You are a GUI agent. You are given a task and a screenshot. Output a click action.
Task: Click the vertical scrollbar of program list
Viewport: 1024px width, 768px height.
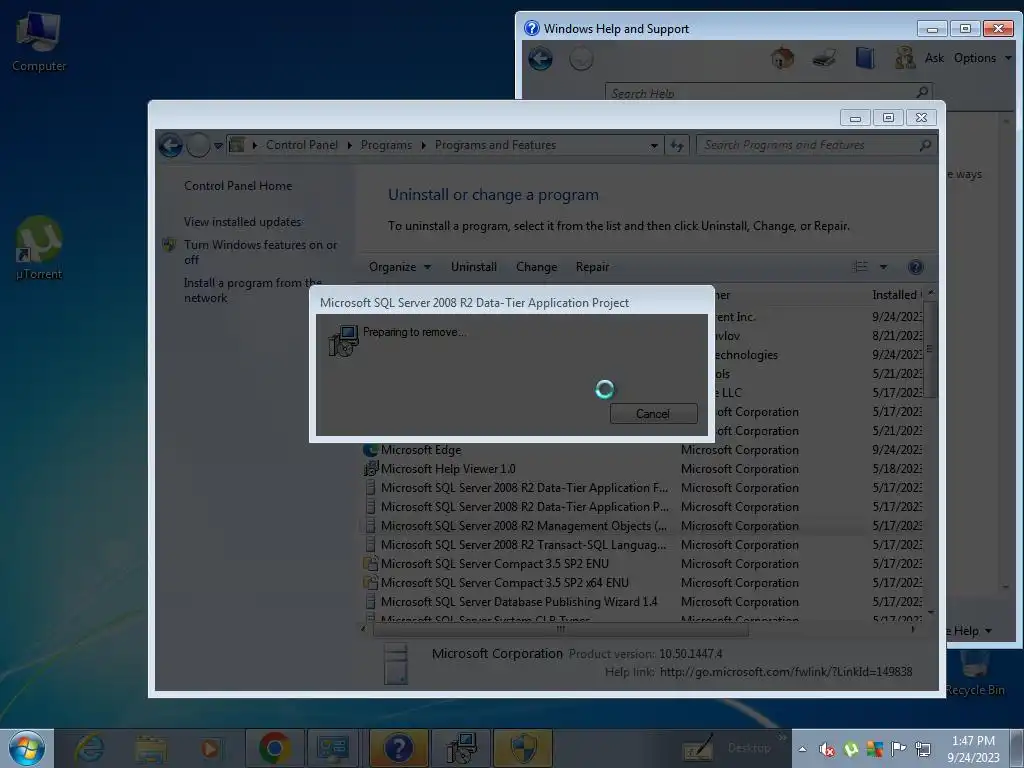[930, 349]
